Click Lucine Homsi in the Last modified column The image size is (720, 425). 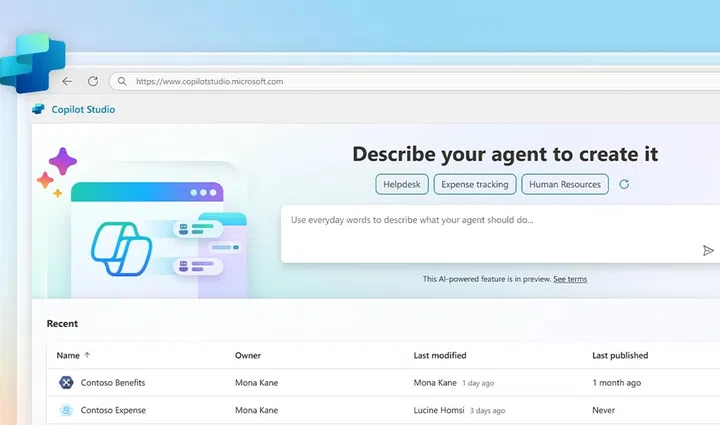click(439, 410)
